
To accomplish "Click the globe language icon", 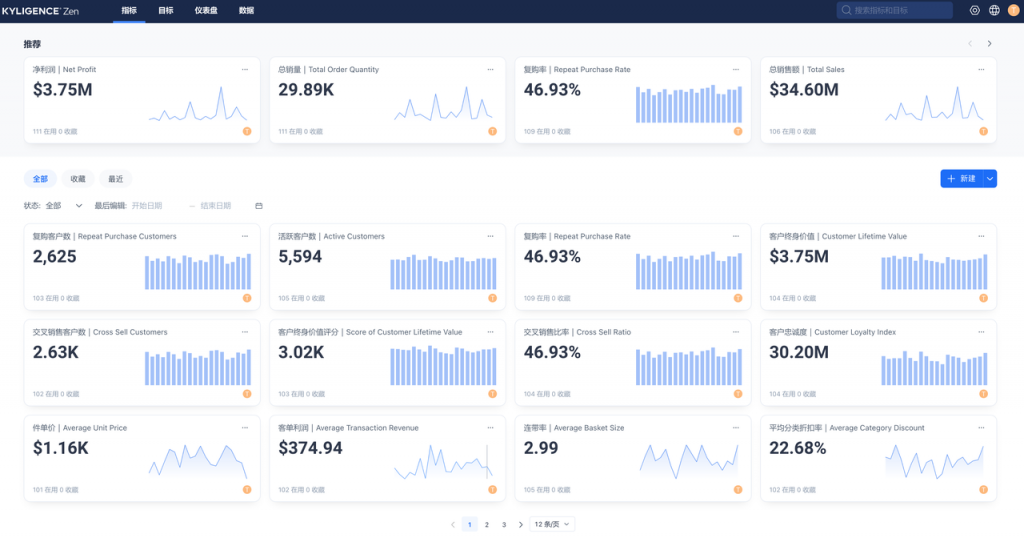I will 994,10.
